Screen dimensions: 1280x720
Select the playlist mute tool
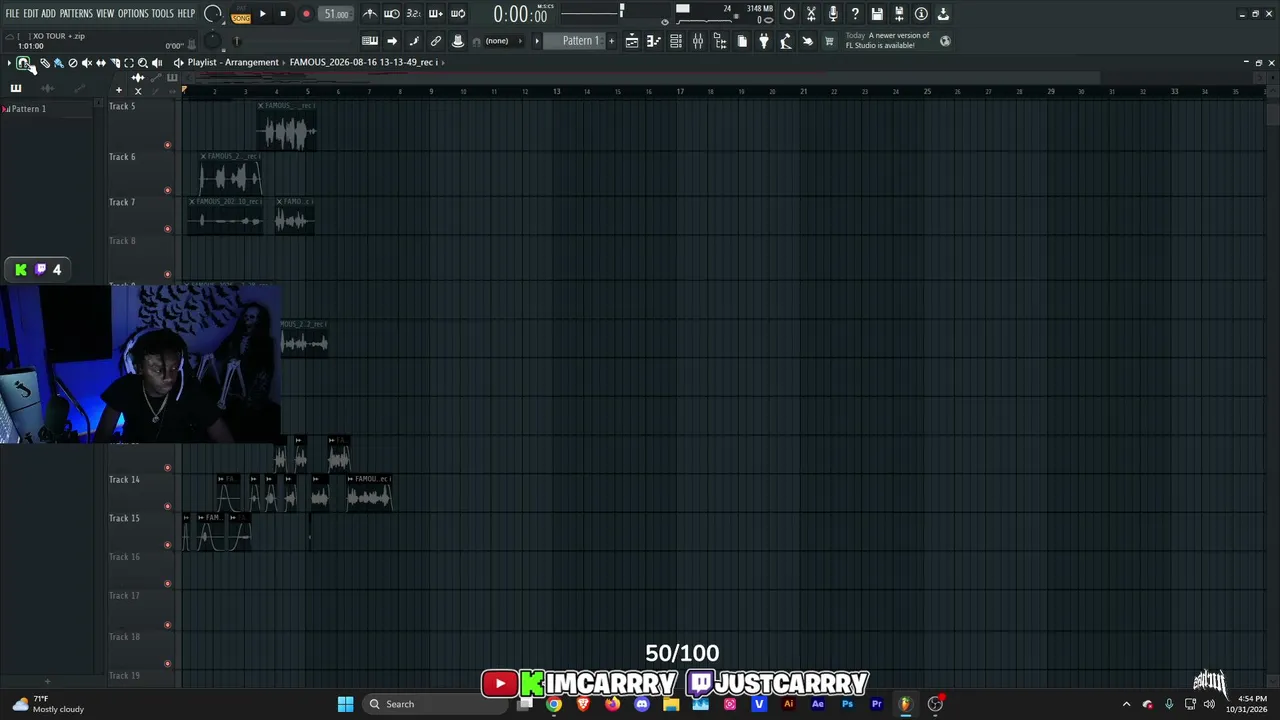coord(87,63)
